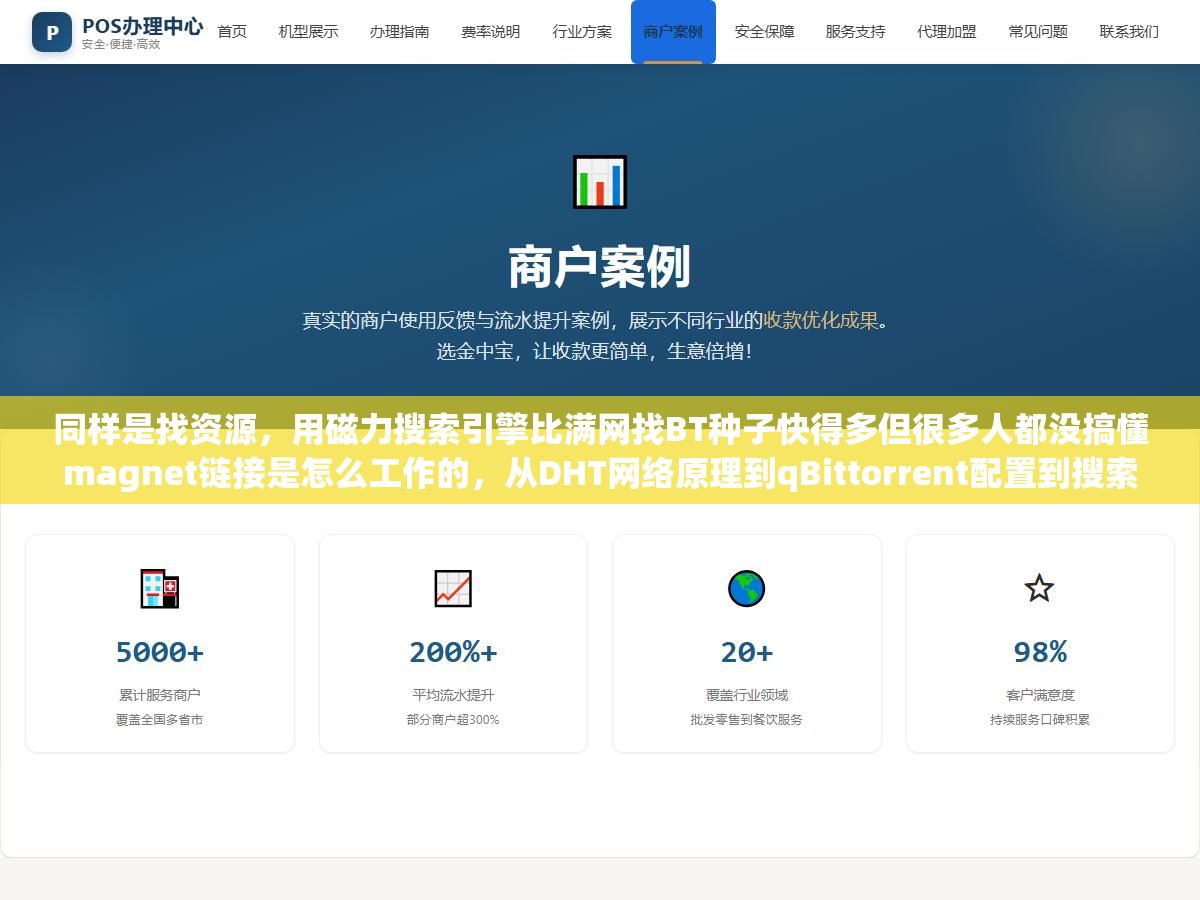The width and height of the screenshot is (1200, 900).
Task: Click the 平均流水提升 label
Action: click(x=453, y=695)
